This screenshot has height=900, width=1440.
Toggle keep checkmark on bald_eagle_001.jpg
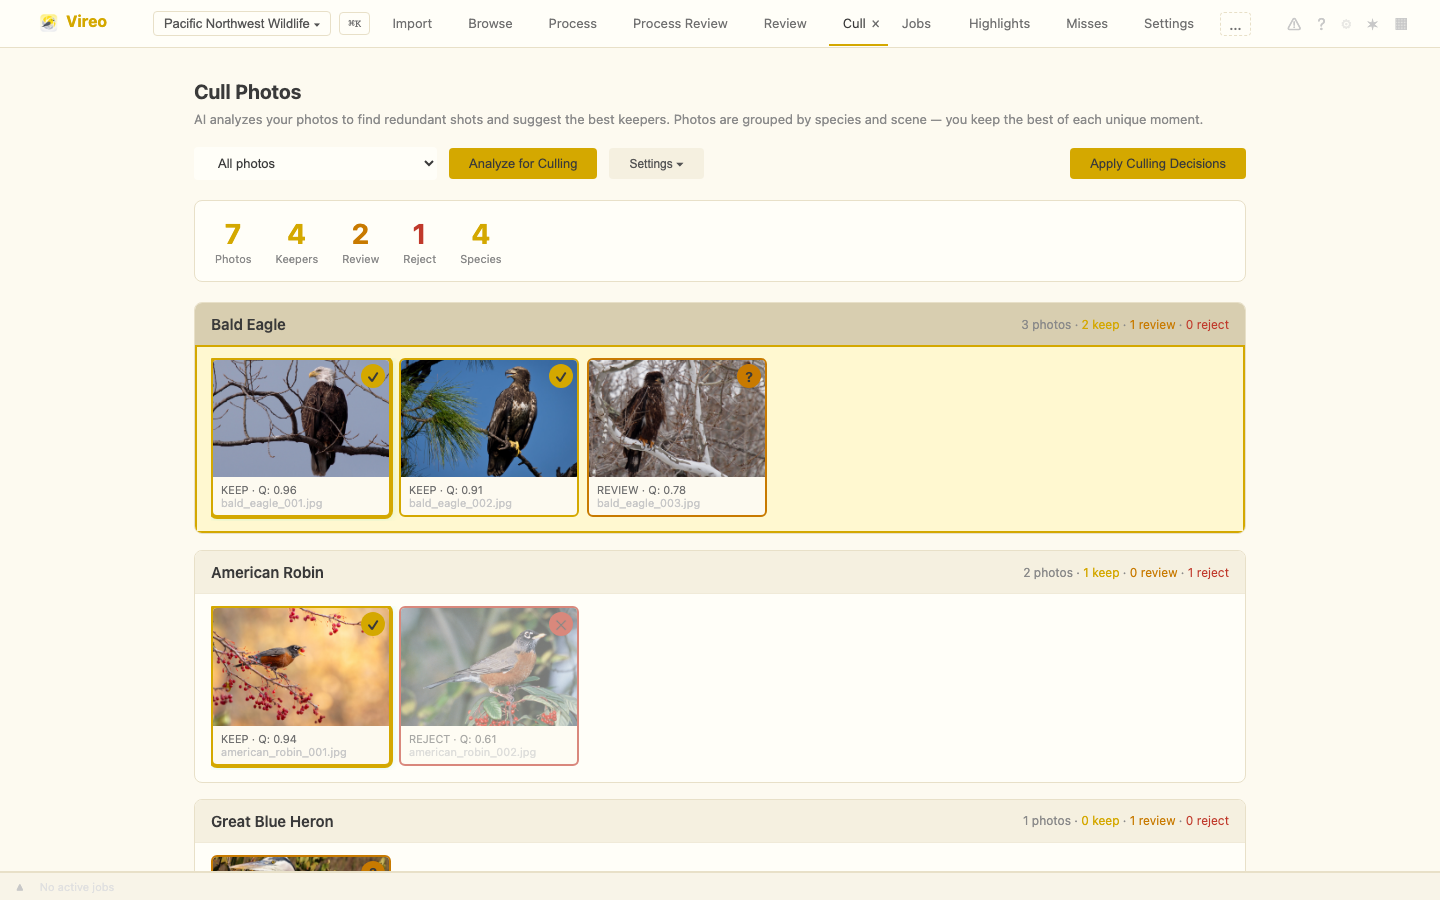[373, 376]
